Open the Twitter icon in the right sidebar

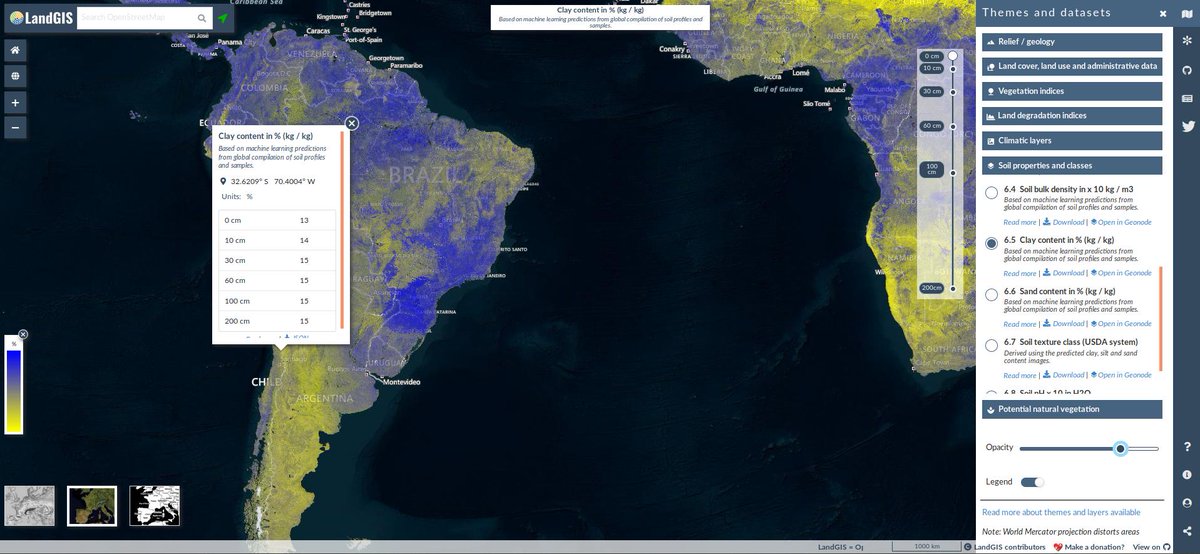coord(1187,126)
